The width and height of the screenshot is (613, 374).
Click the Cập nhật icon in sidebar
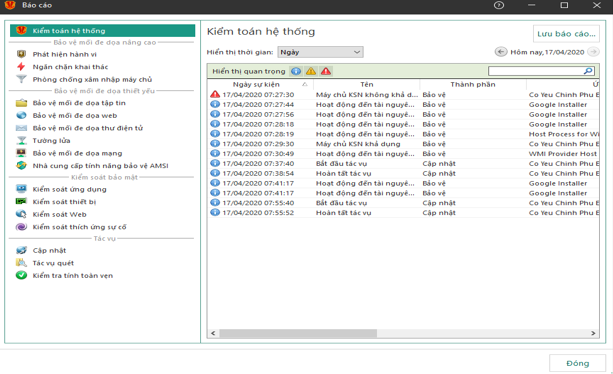click(21, 250)
